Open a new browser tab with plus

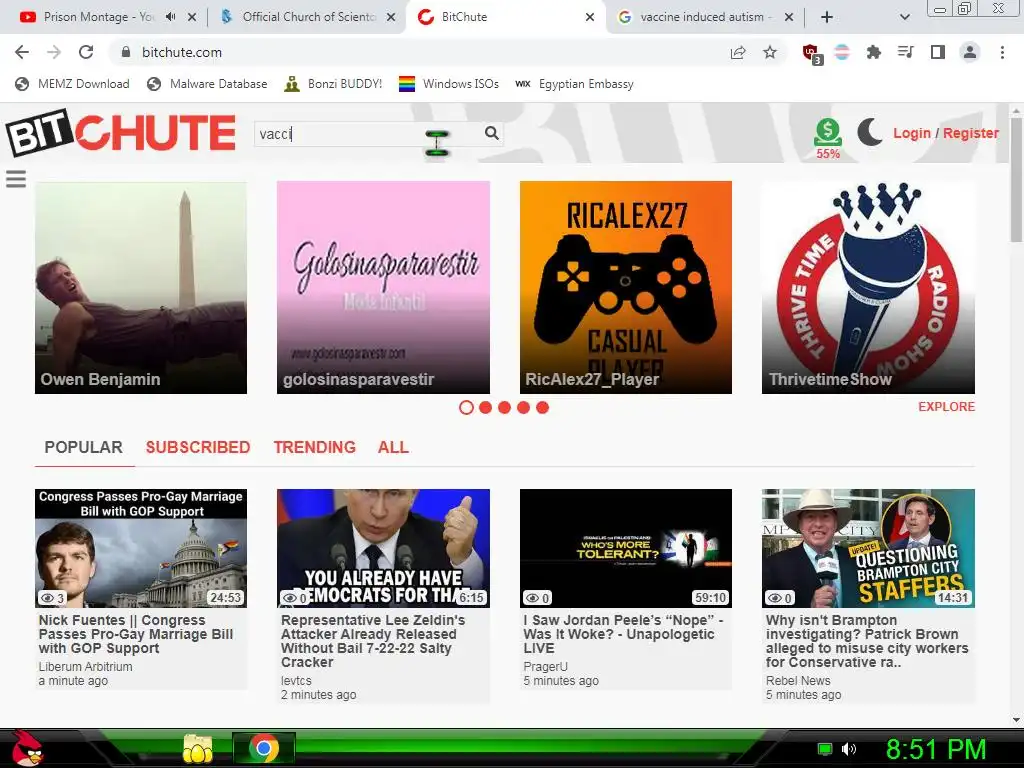(x=826, y=17)
